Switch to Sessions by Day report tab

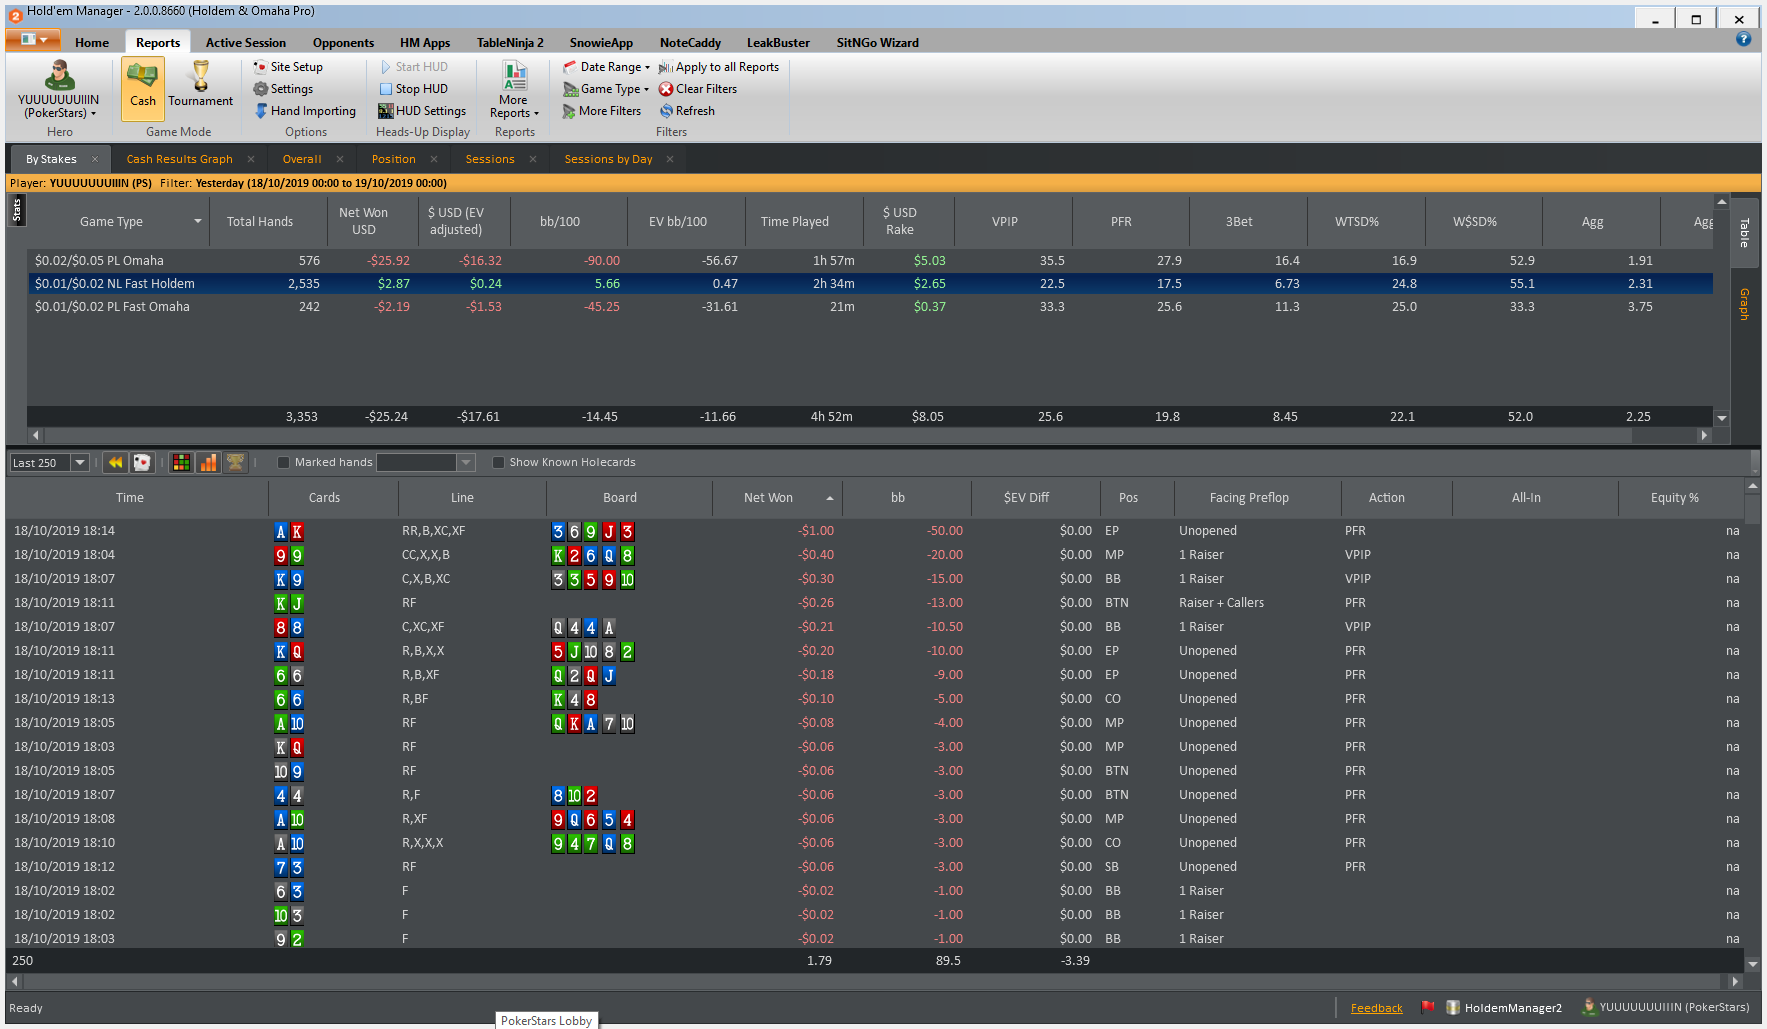[608, 159]
